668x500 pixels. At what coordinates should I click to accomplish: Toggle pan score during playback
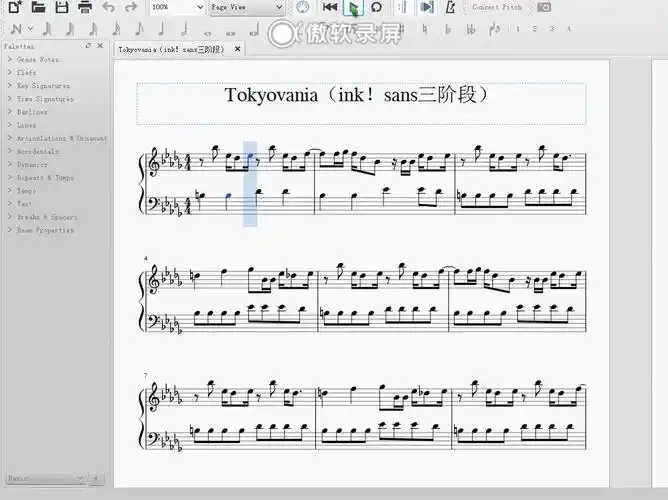[x=426, y=7]
